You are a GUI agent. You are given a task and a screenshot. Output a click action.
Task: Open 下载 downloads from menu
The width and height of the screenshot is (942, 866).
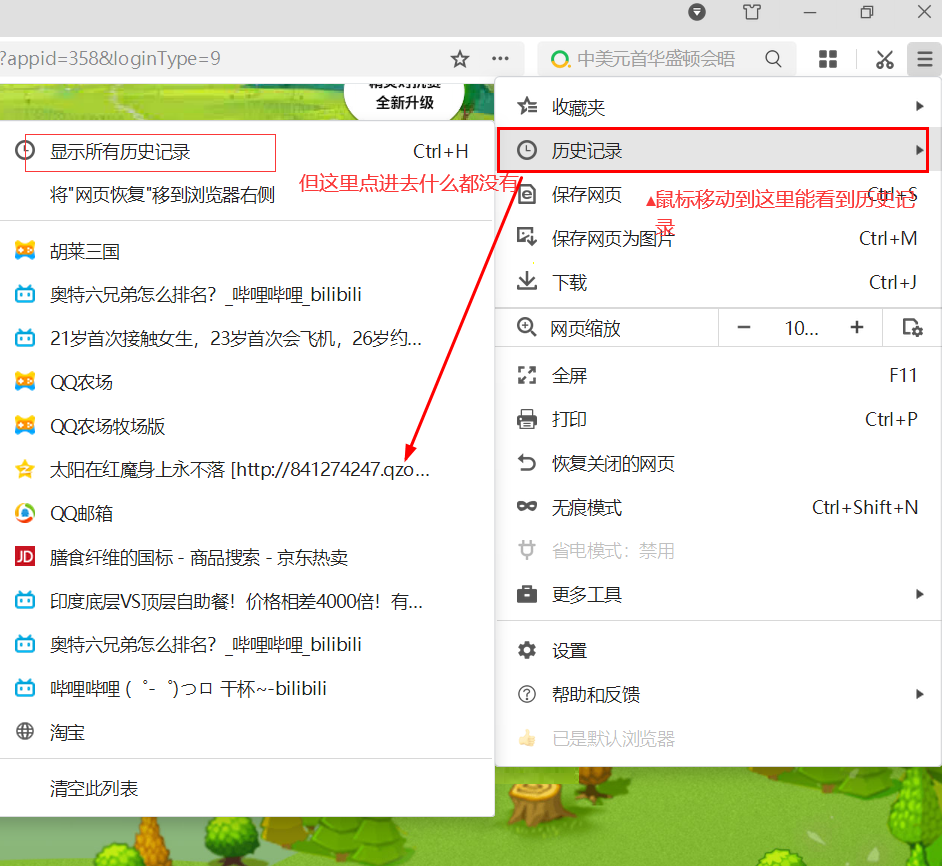coord(719,282)
